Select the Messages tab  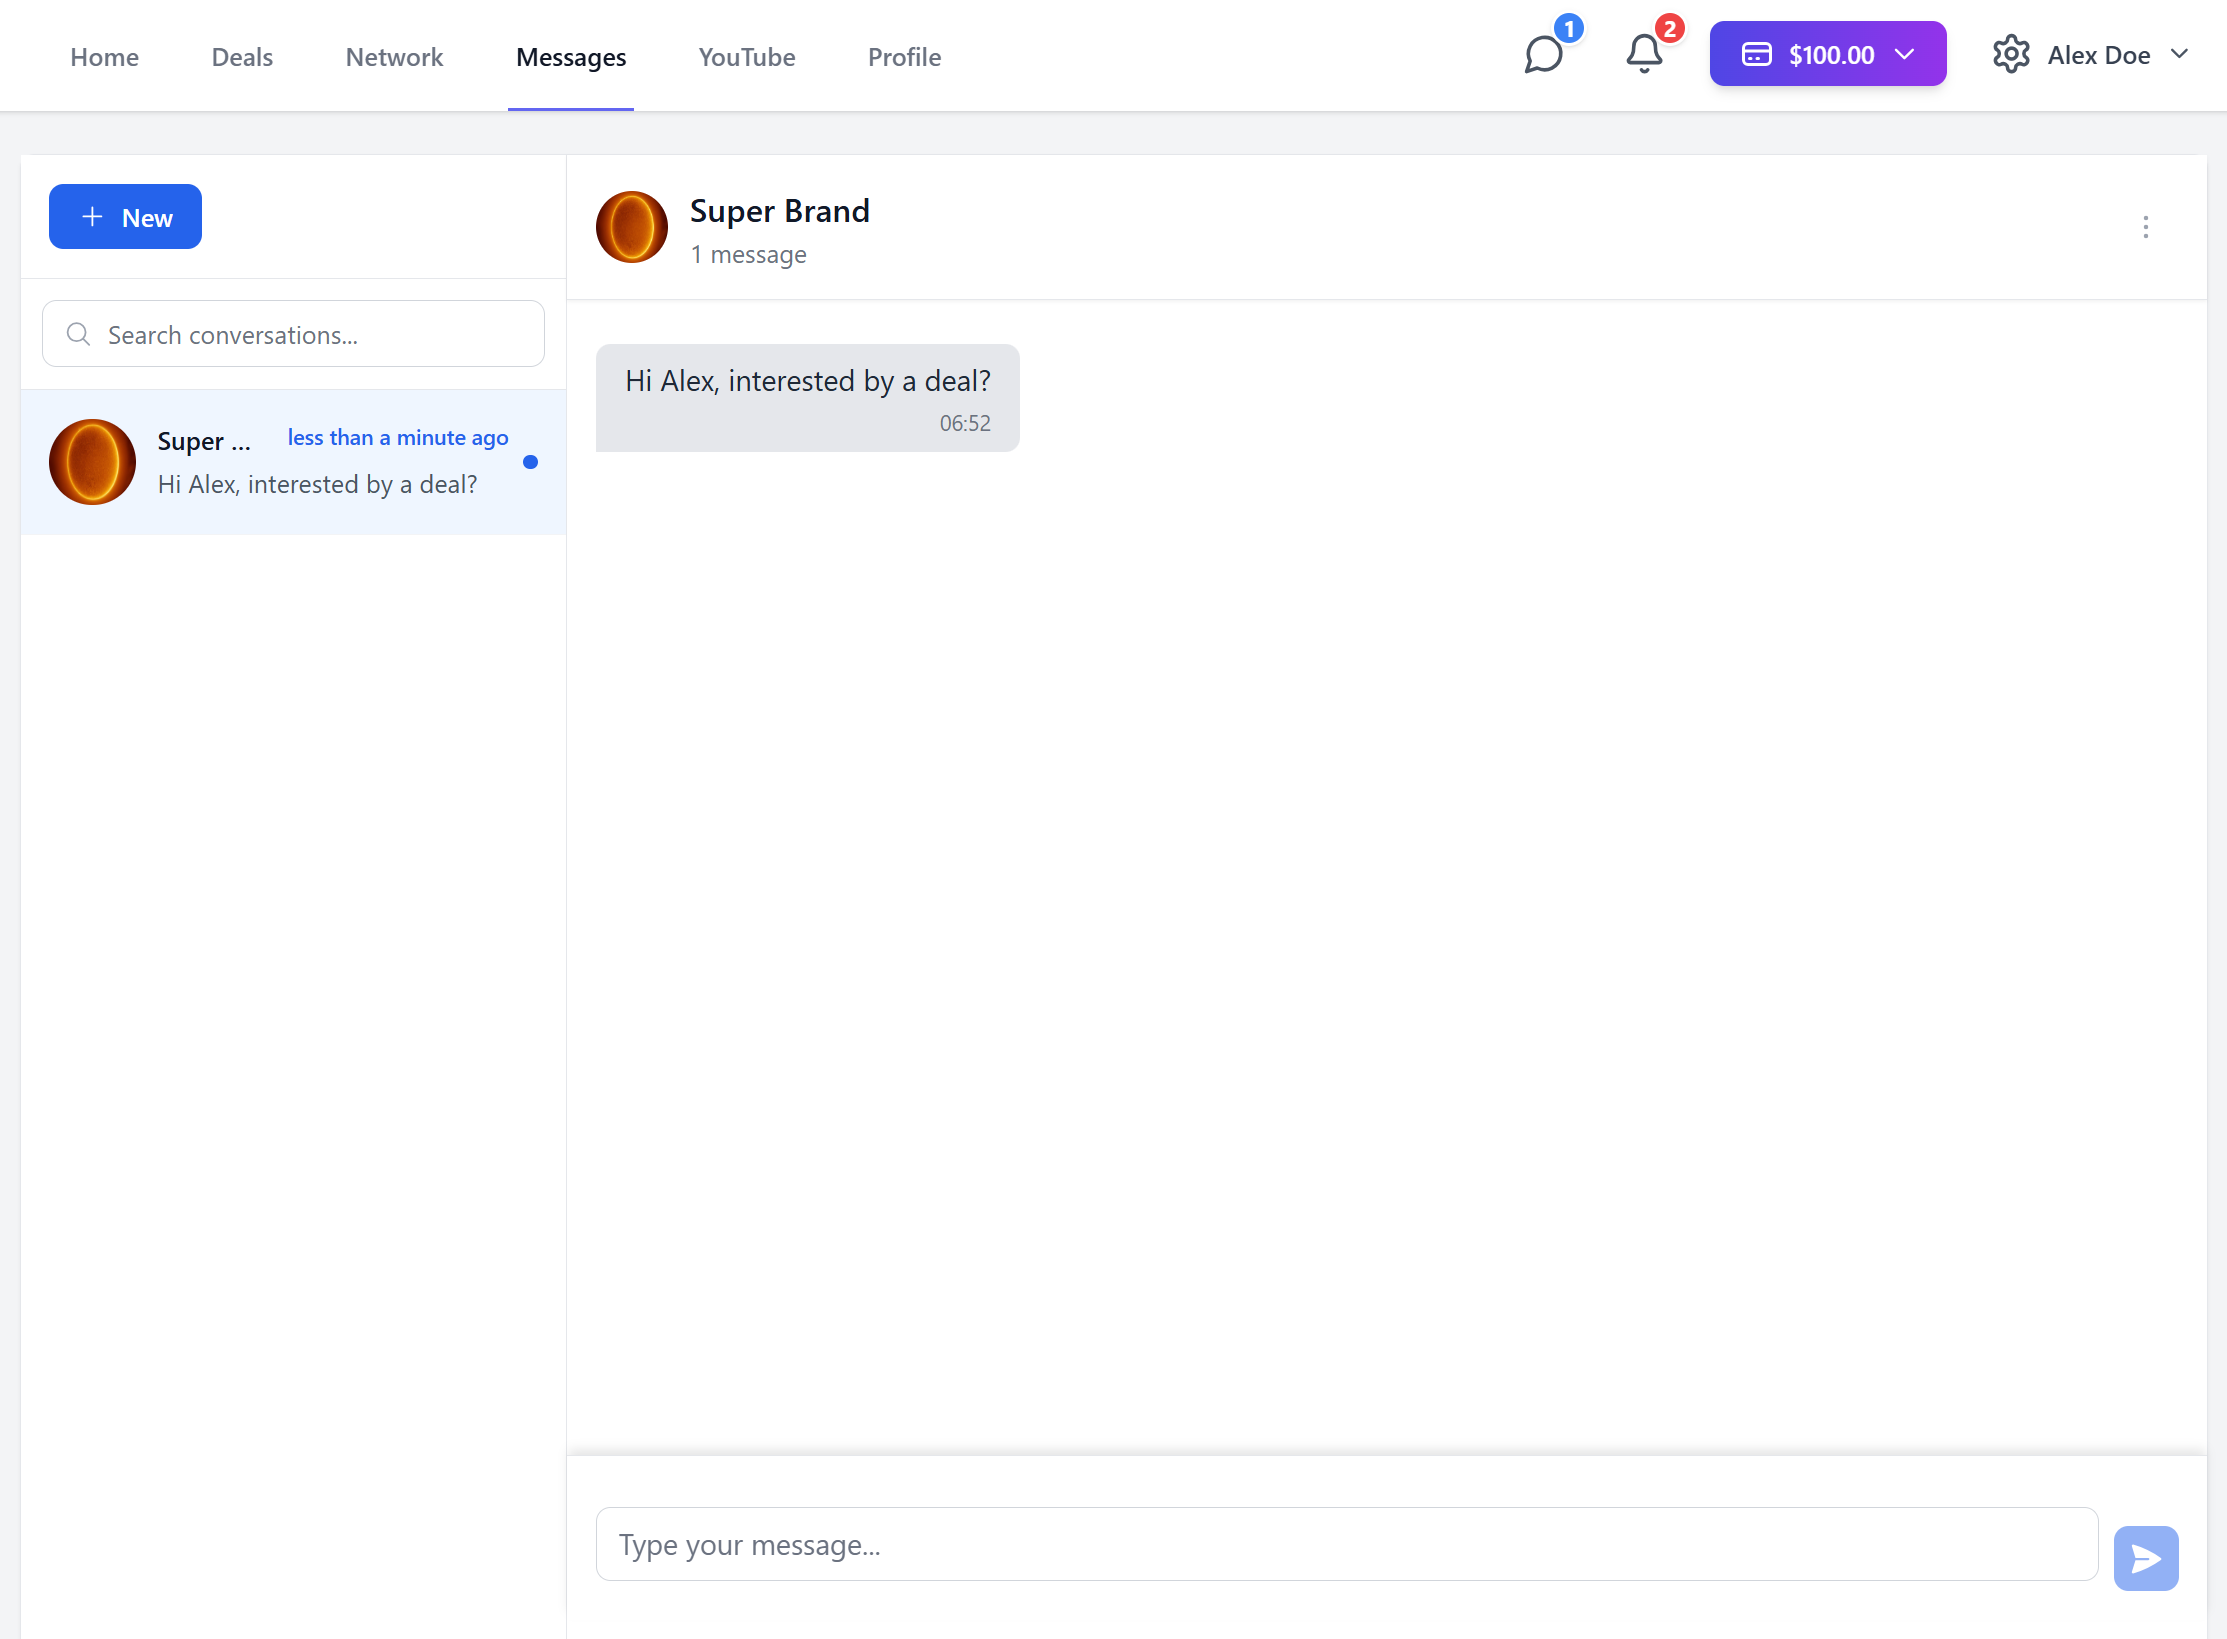point(571,57)
